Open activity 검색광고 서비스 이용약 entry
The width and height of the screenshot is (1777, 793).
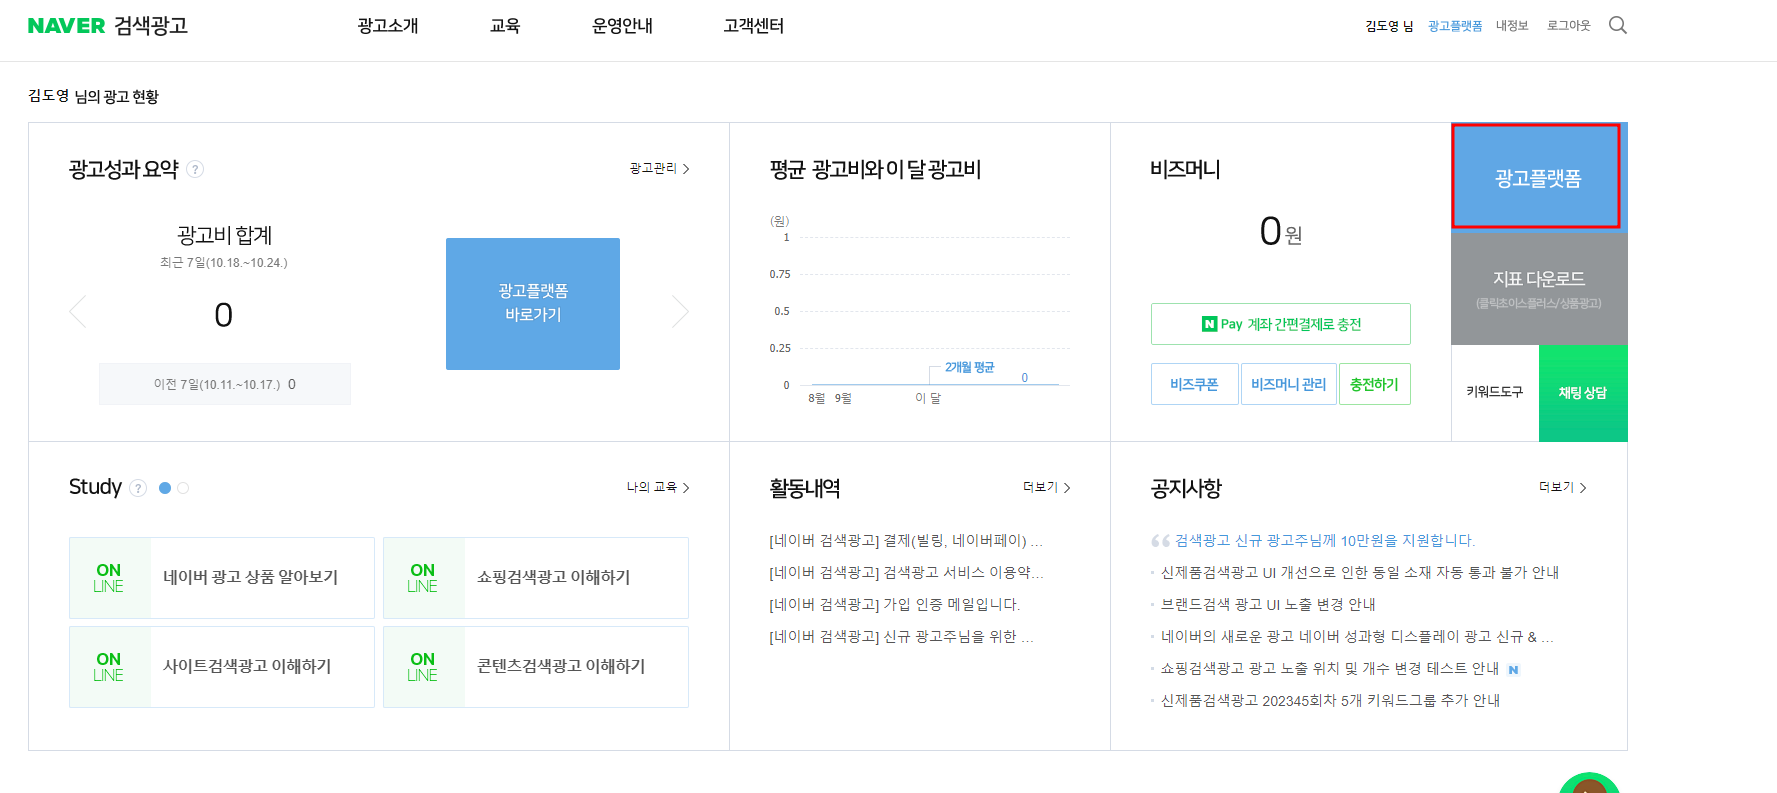pos(906,573)
